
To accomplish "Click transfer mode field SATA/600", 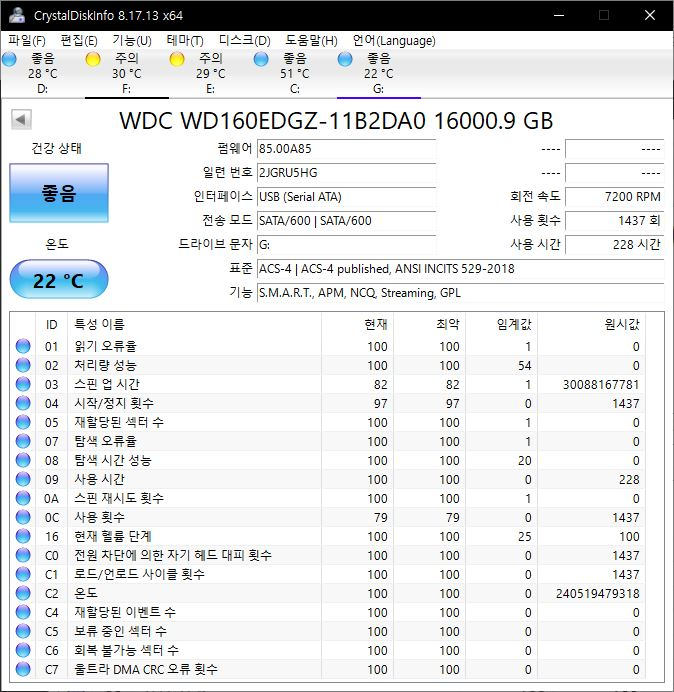I will 346,220.
